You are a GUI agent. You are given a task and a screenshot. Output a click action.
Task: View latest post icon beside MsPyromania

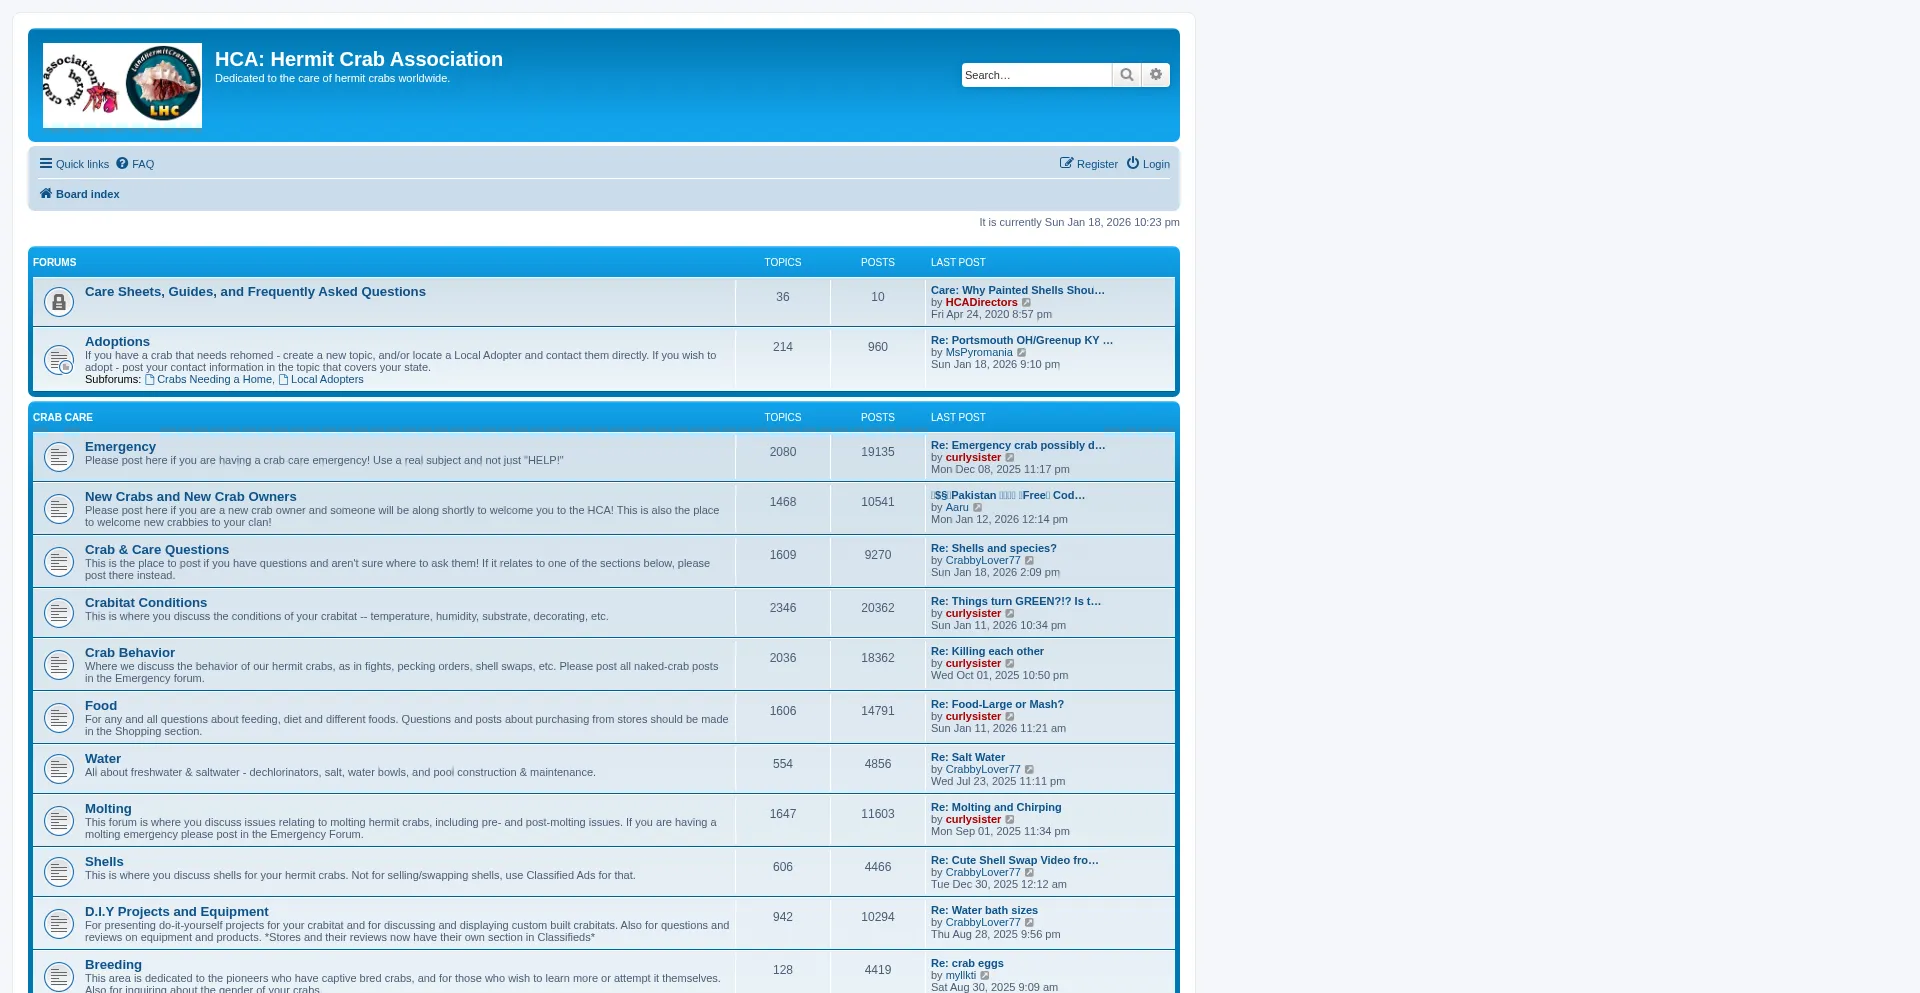click(1022, 353)
